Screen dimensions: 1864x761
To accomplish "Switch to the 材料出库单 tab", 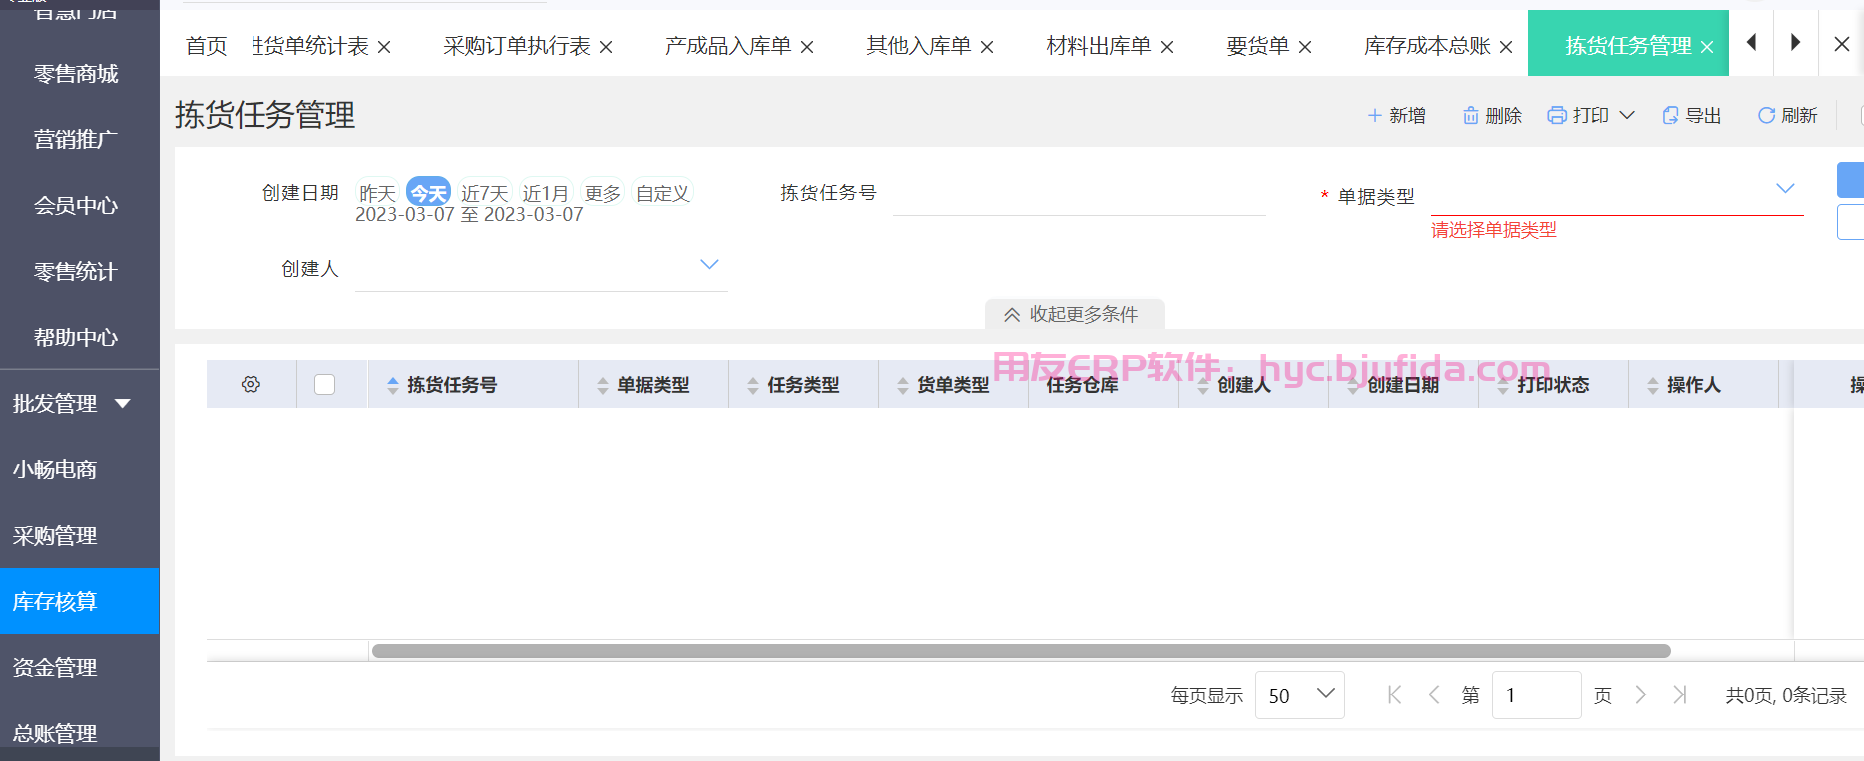I will coord(1099,46).
